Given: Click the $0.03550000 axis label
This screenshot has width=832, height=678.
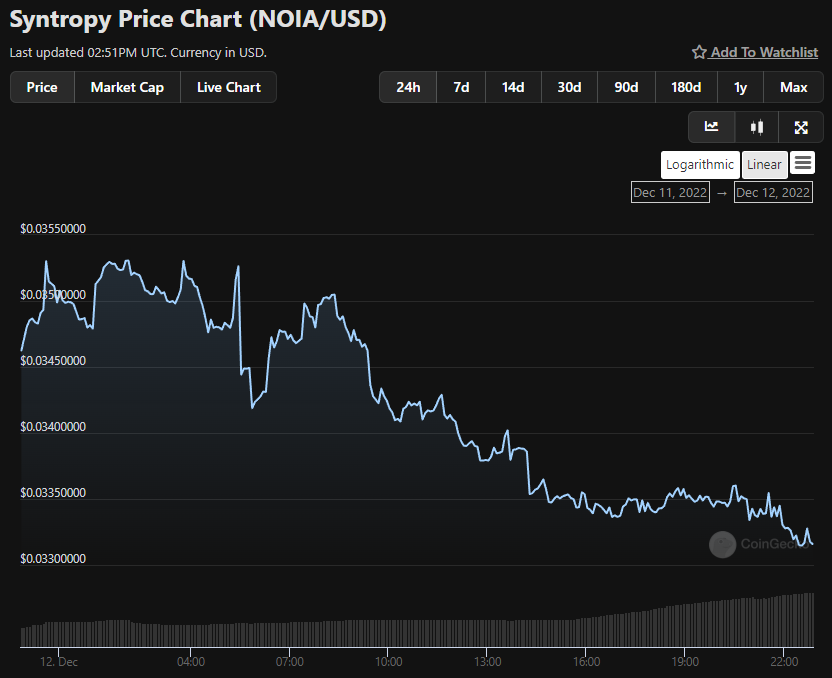Looking at the screenshot, I should click(53, 229).
